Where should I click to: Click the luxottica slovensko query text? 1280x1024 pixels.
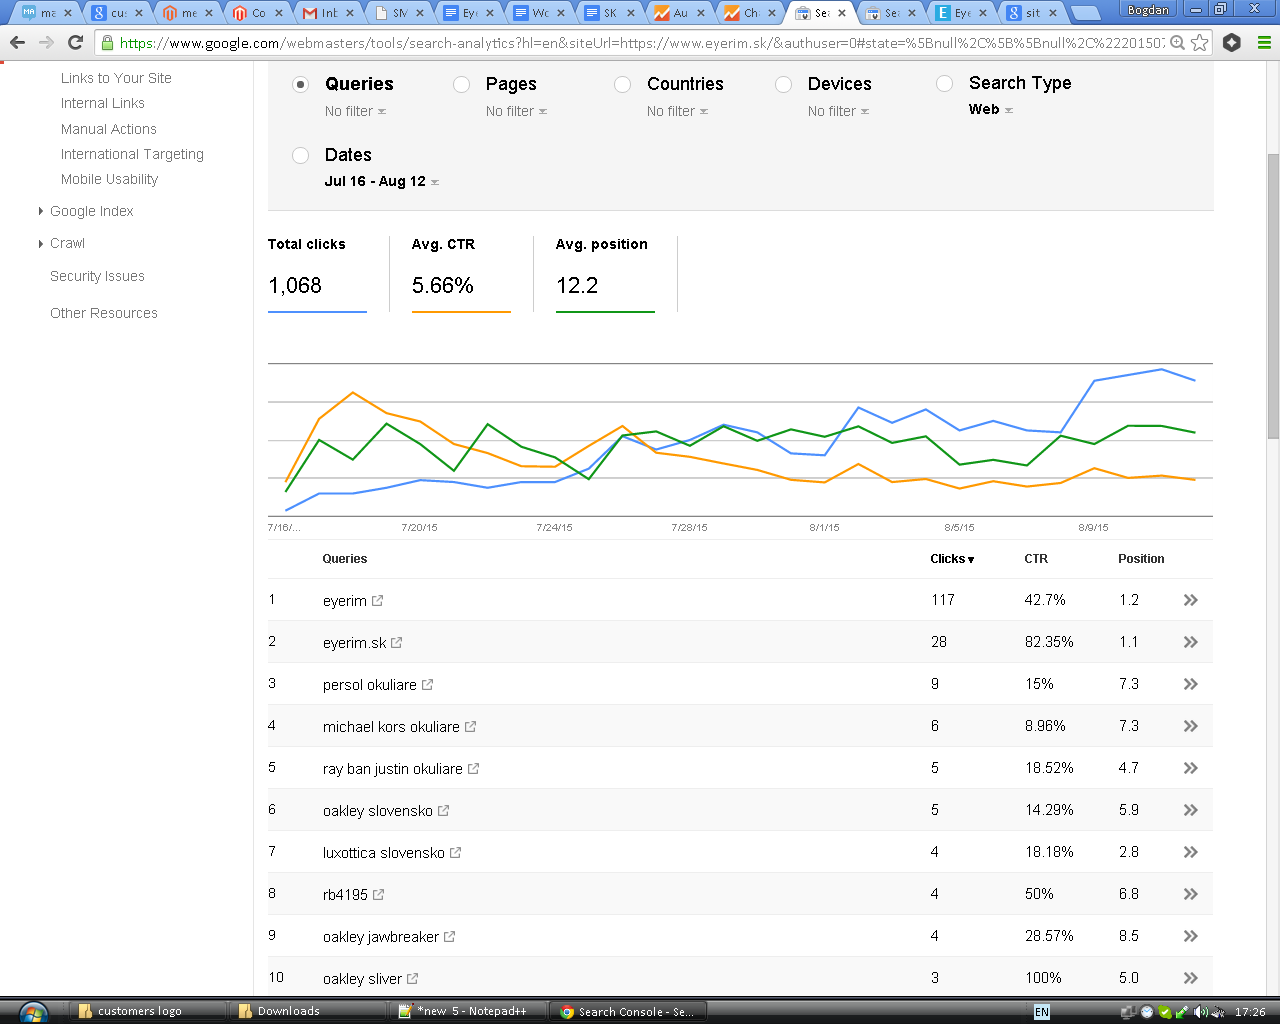click(384, 853)
